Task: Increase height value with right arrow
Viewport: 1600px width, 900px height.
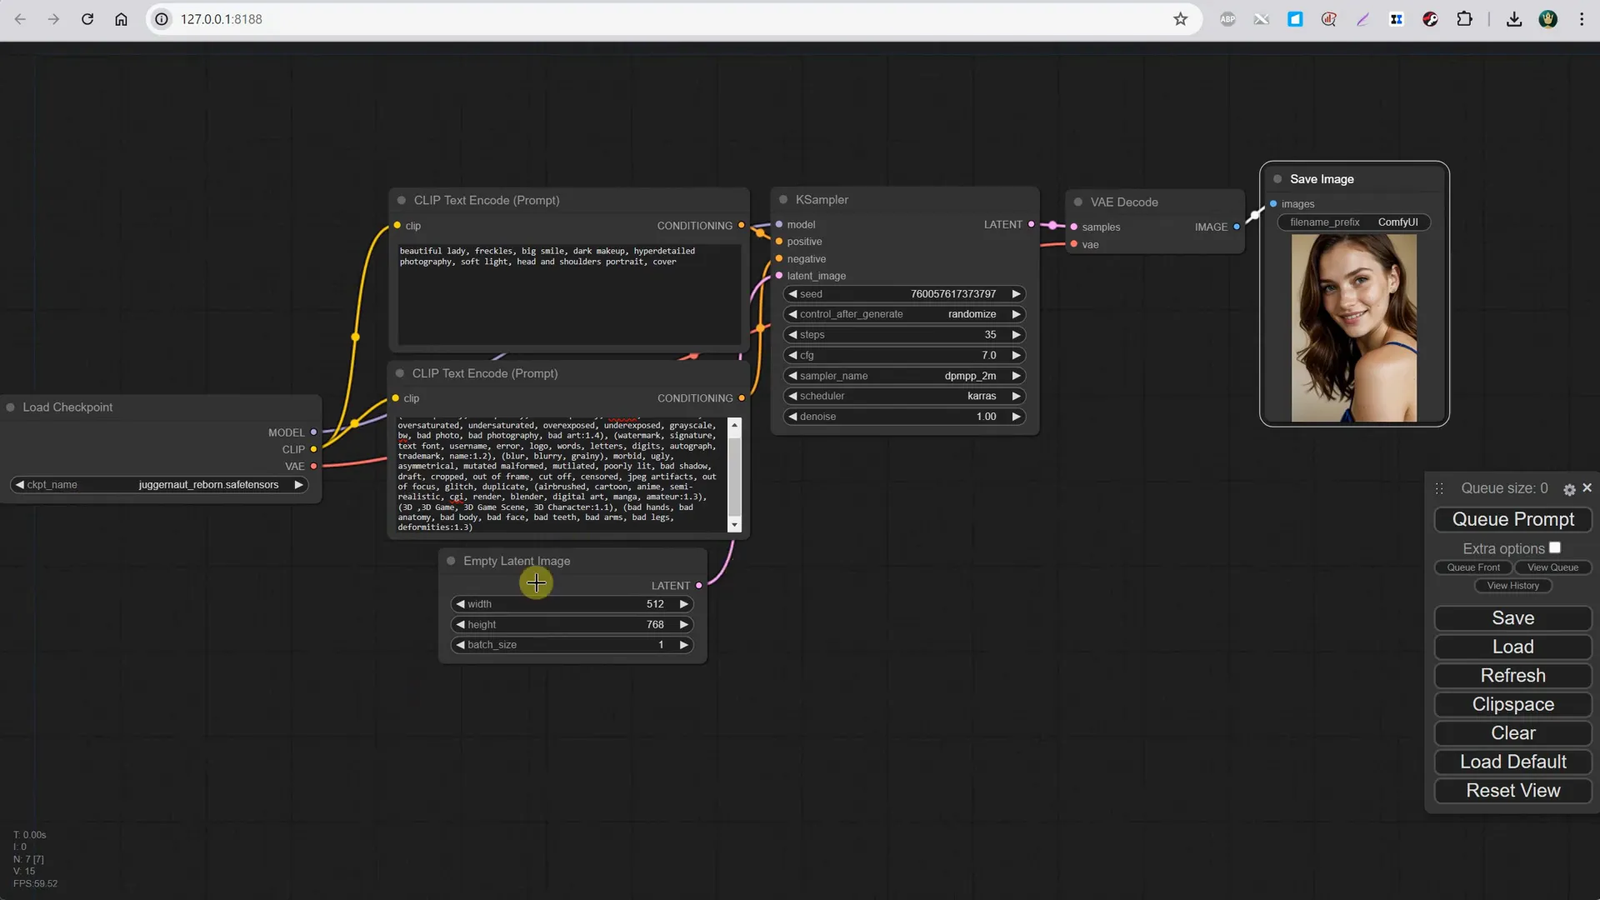Action: [x=684, y=625]
